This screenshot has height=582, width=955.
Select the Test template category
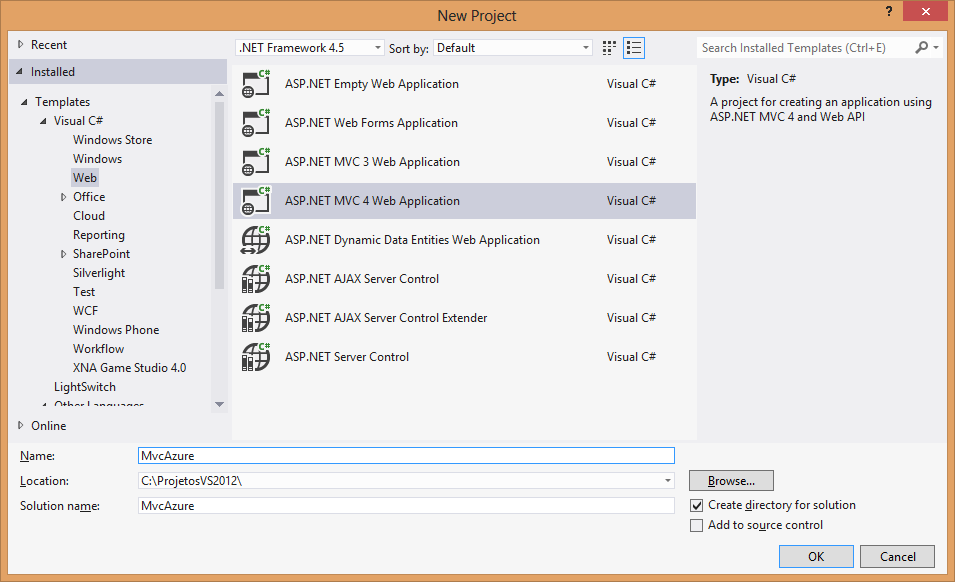[x=84, y=292]
